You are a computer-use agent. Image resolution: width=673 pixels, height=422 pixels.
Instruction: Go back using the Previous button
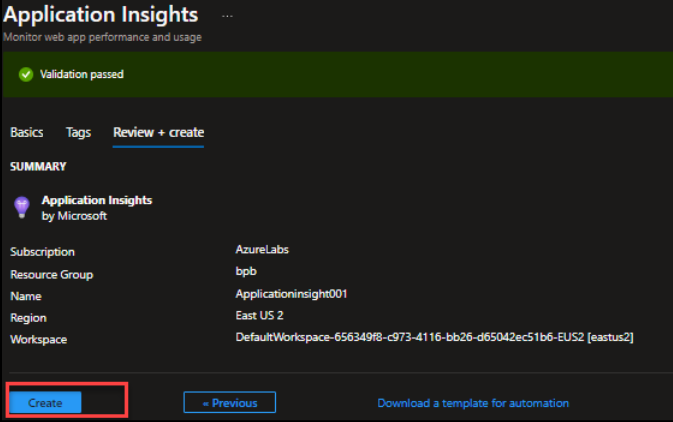(229, 403)
